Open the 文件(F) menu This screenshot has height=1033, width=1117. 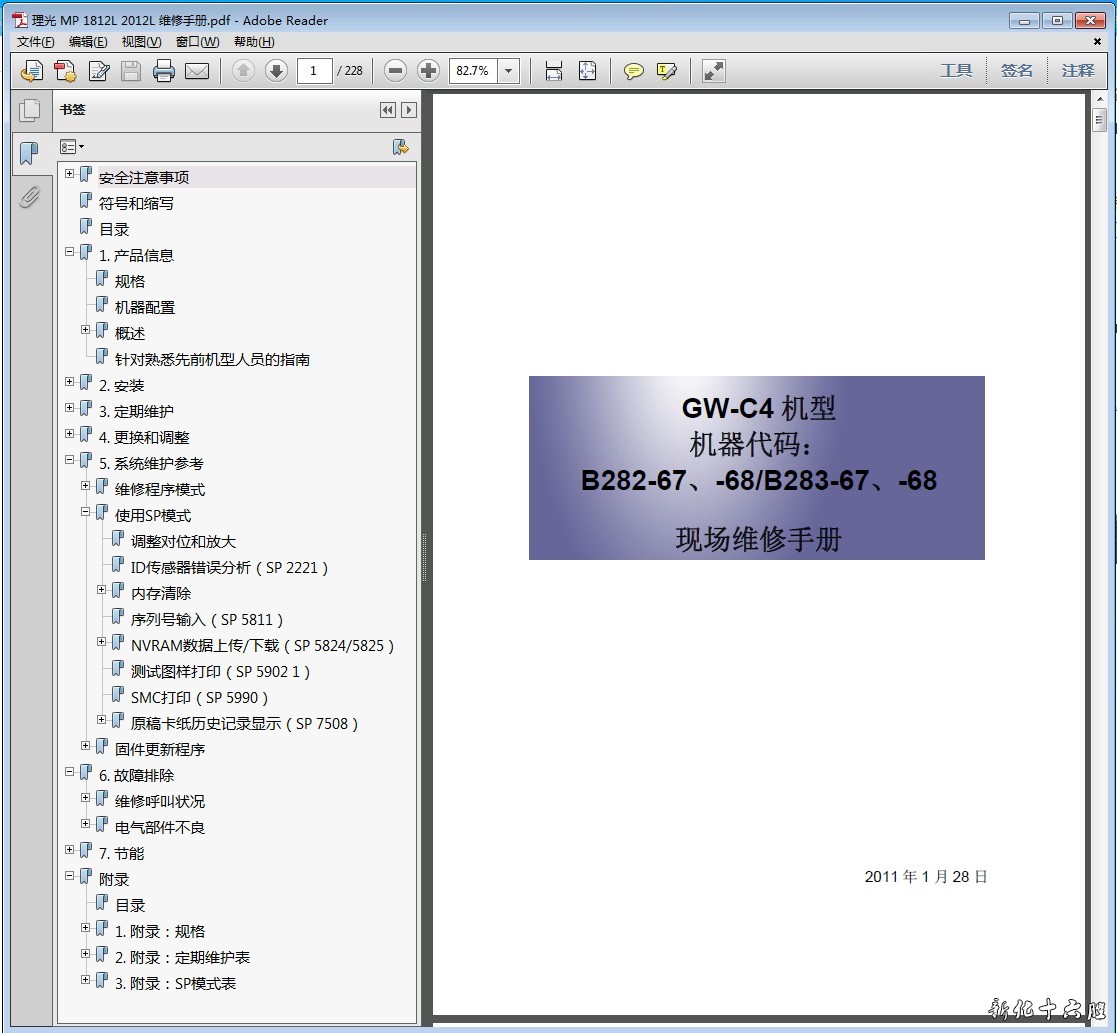click(x=36, y=42)
